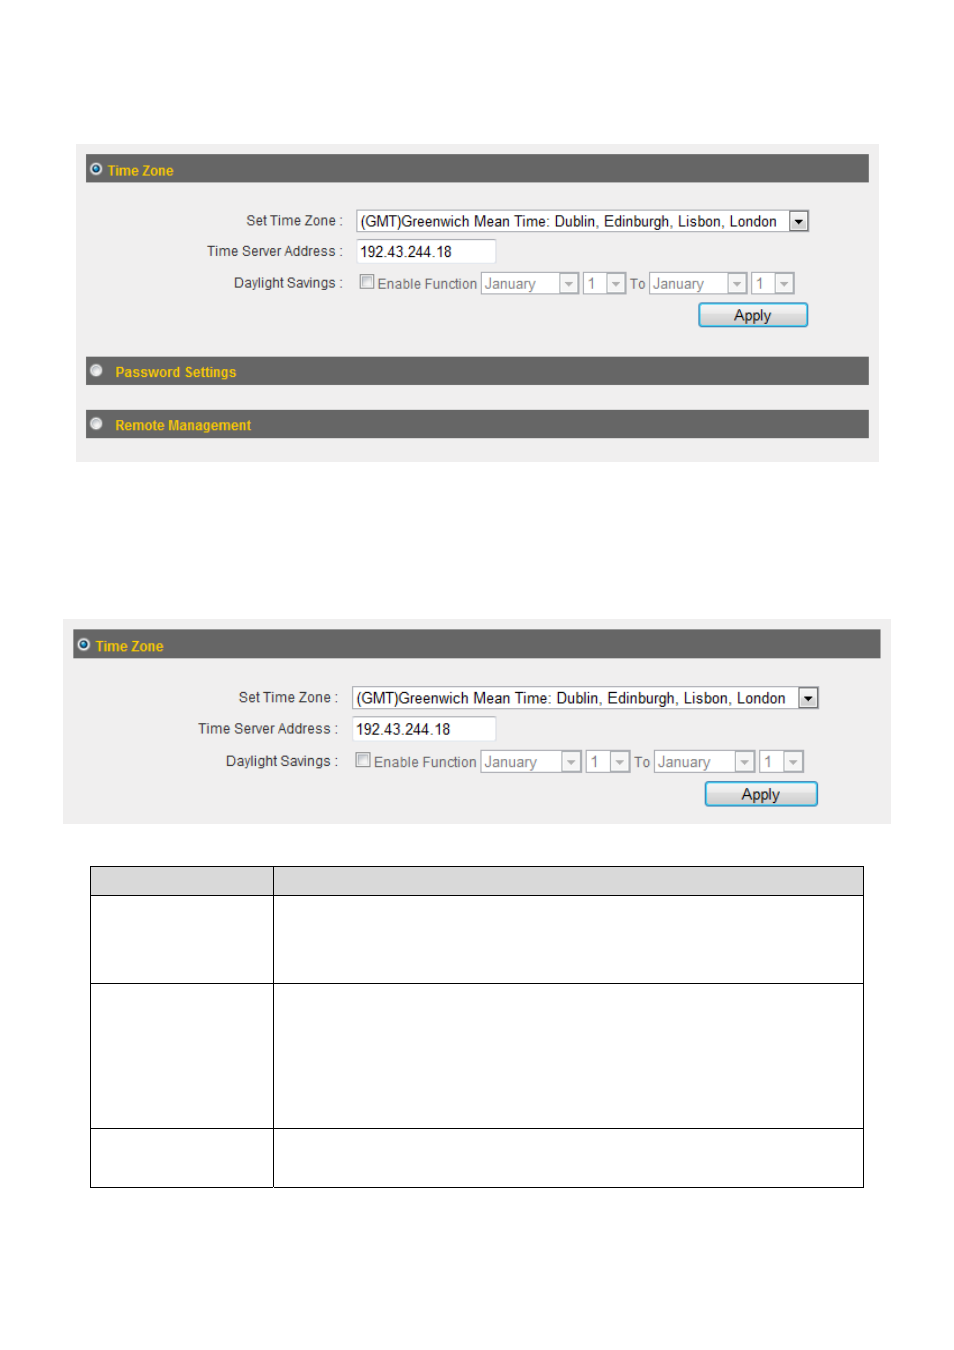Open daylight savings end month dropdown in upper panel
The image size is (954, 1350).
(x=698, y=284)
